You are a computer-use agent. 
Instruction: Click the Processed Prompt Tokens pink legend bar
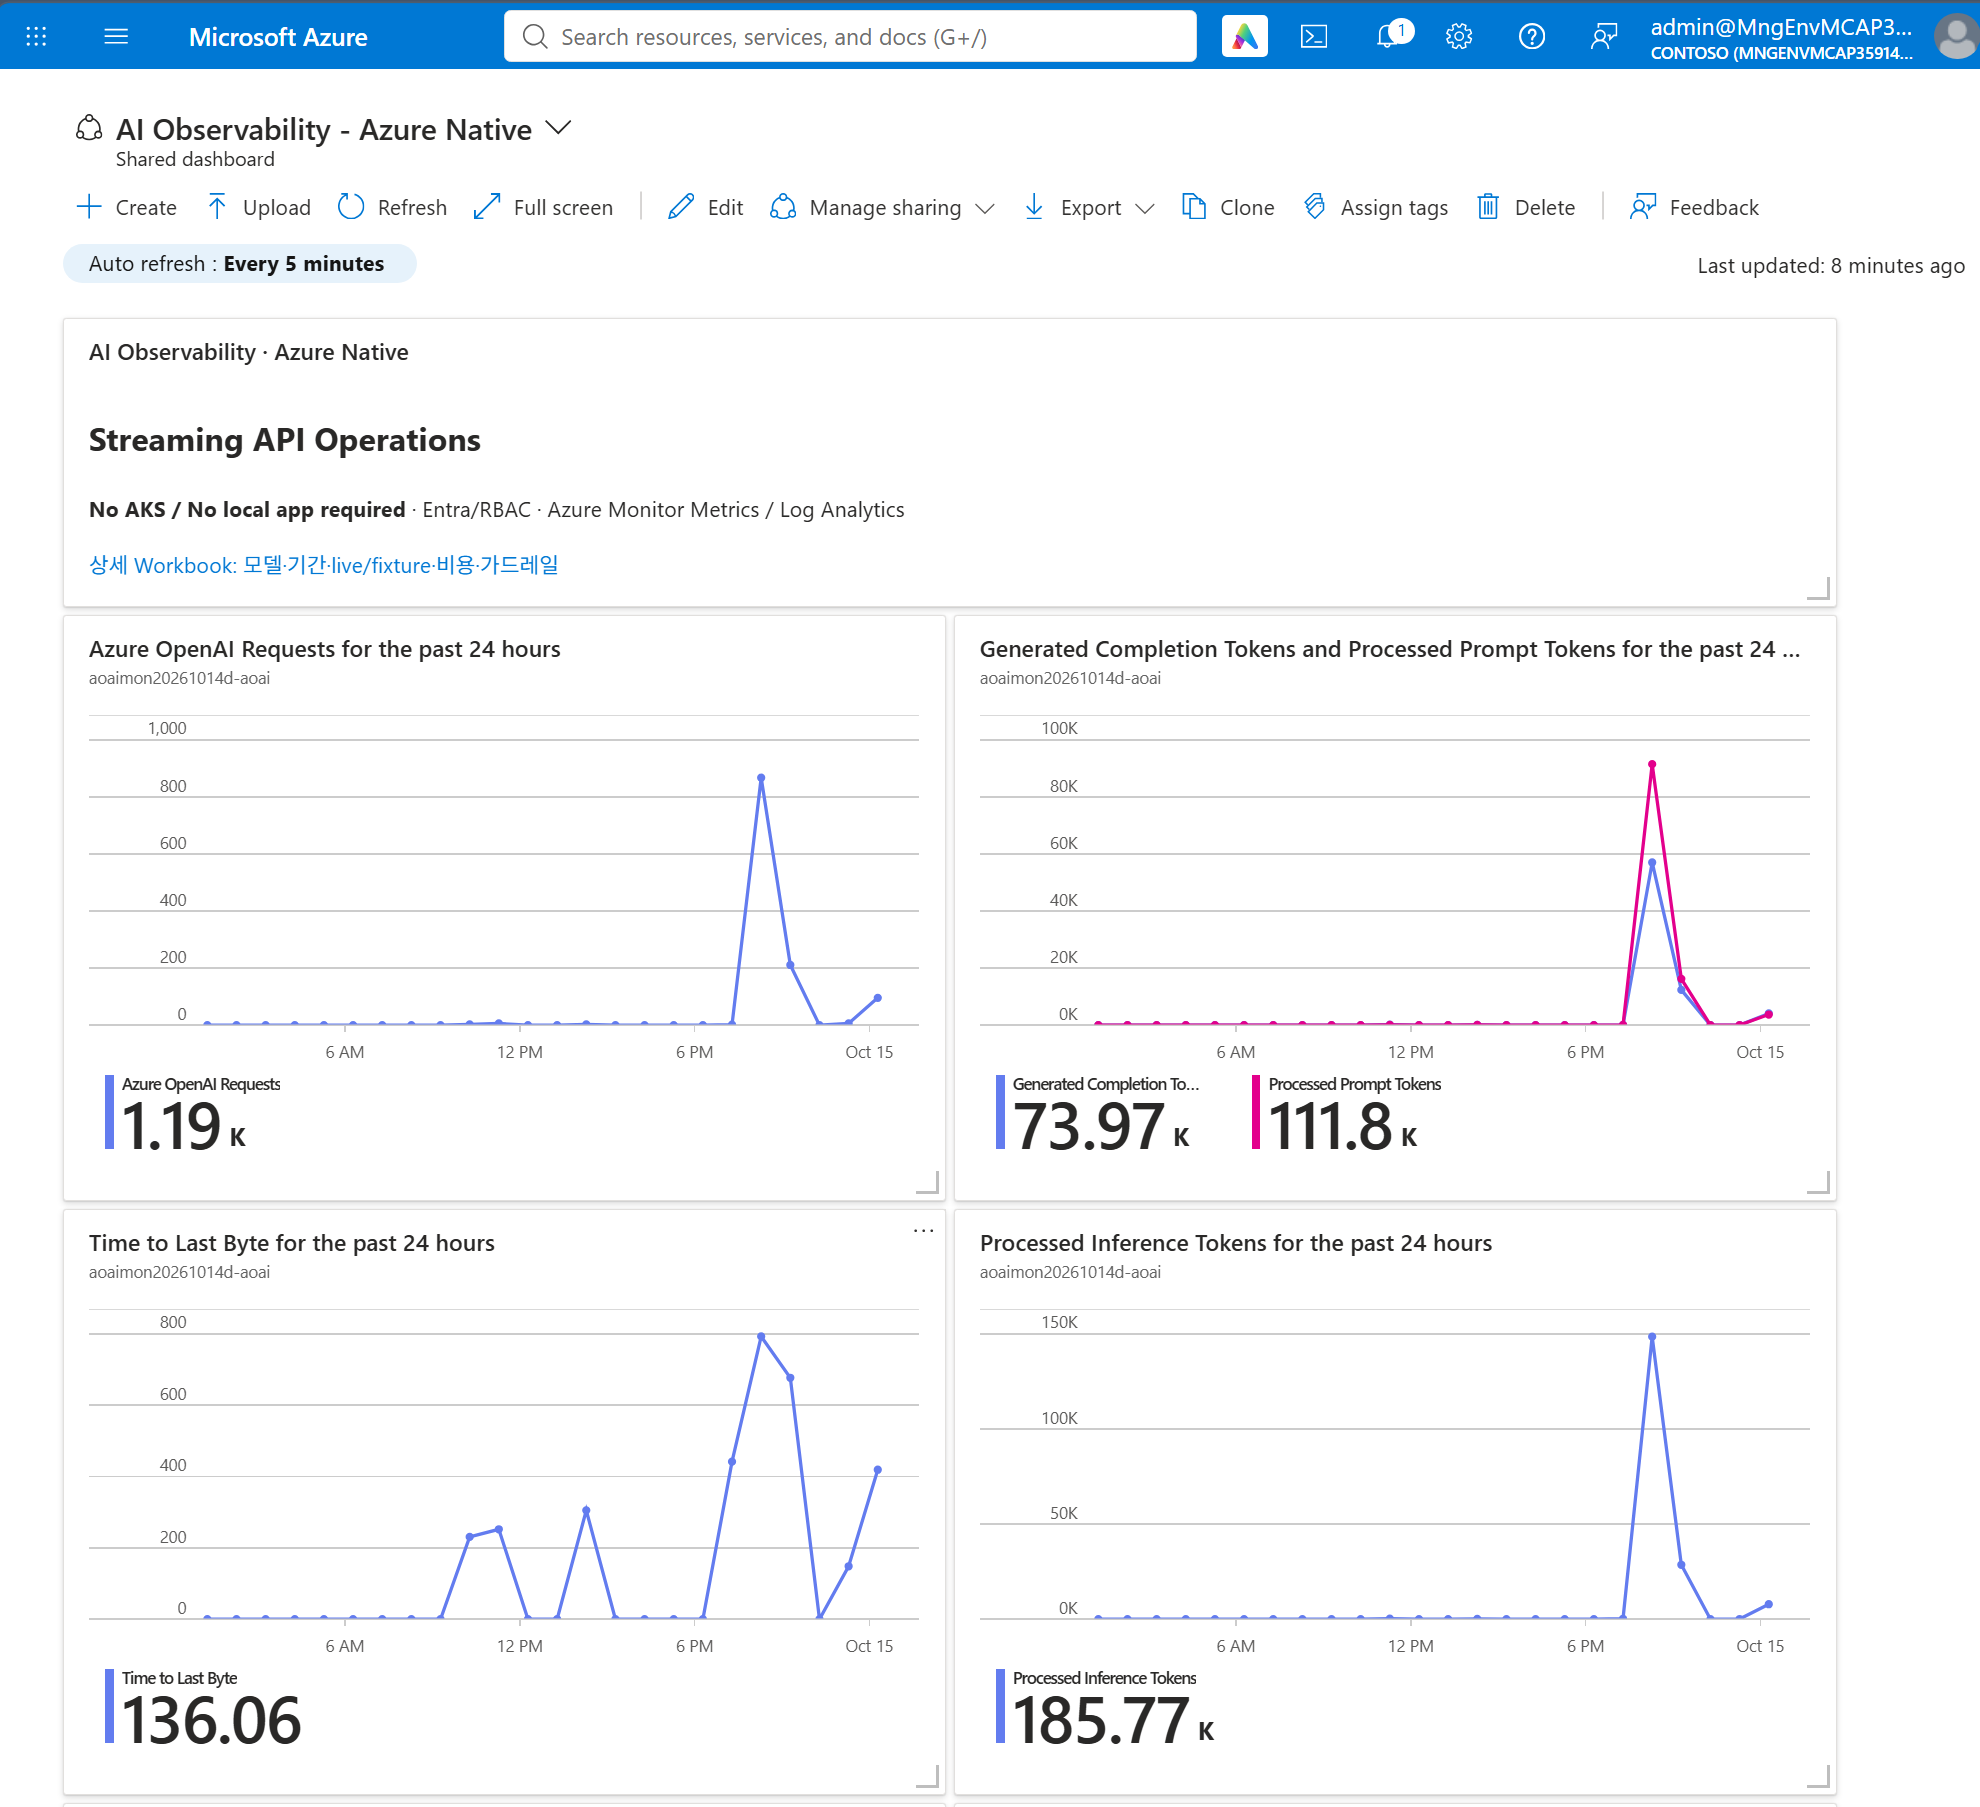(x=1256, y=1112)
